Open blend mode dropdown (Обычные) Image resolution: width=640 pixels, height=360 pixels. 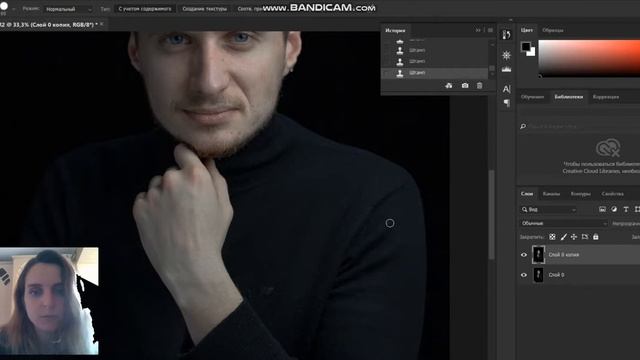point(564,223)
